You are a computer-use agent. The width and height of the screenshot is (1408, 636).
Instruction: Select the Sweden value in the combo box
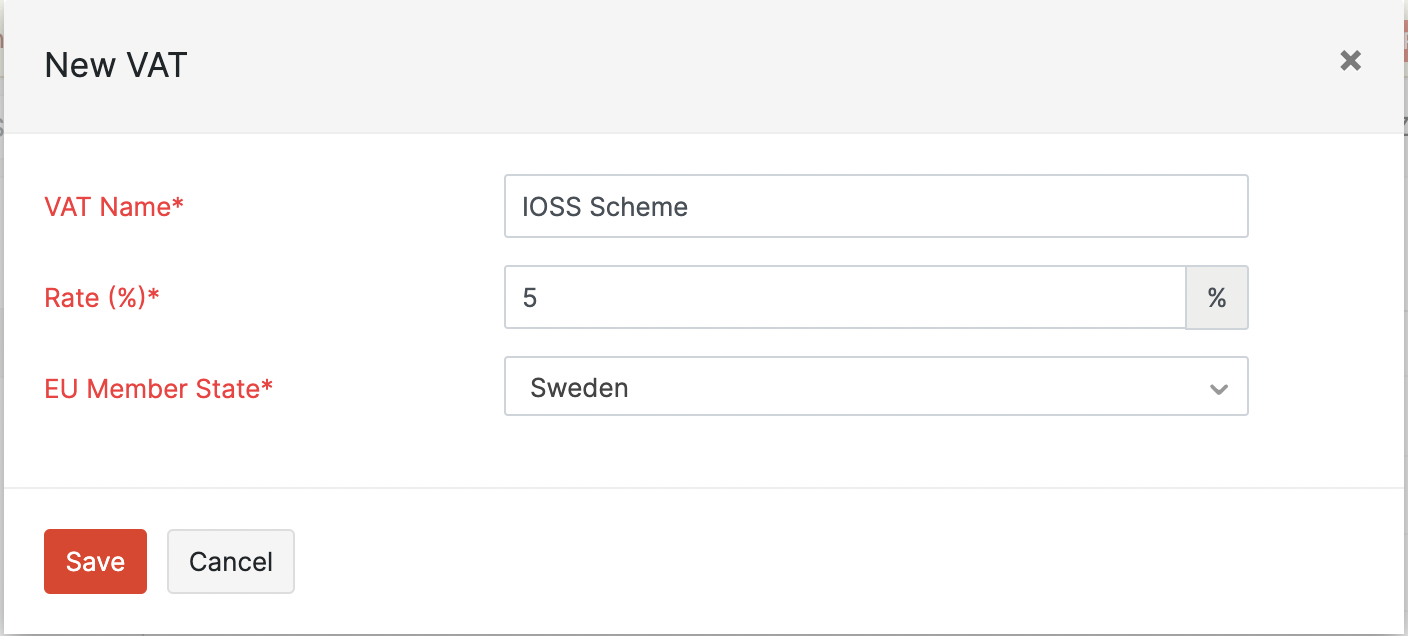tap(579, 387)
